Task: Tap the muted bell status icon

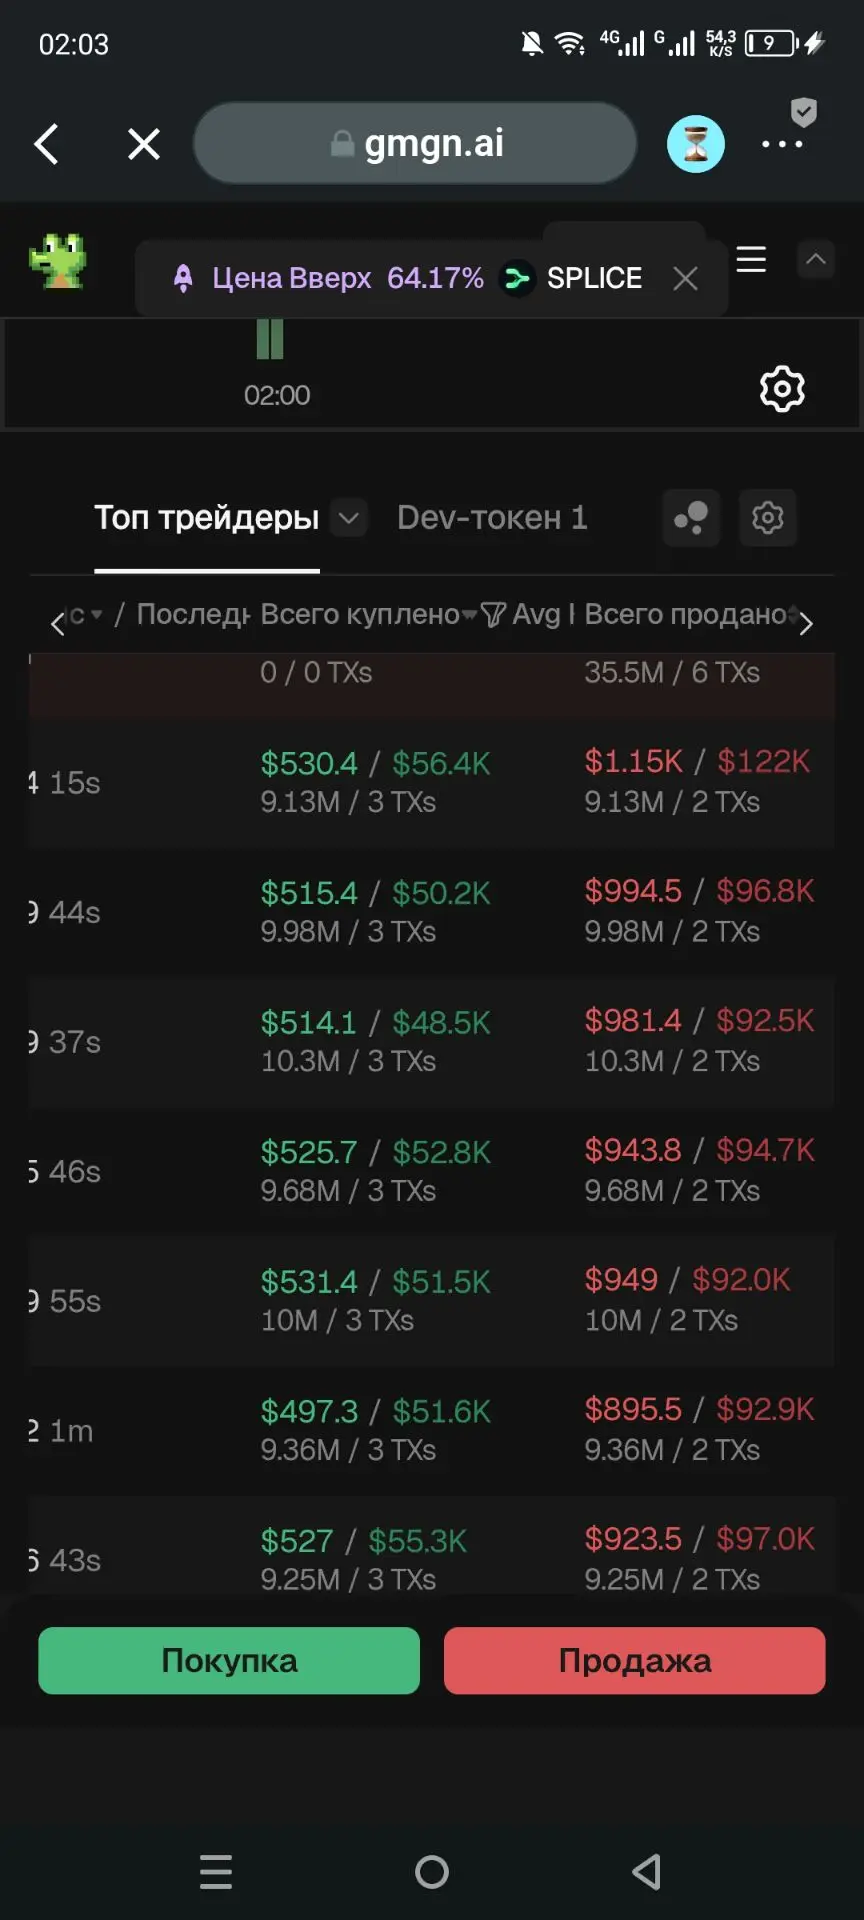Action: 532,43
